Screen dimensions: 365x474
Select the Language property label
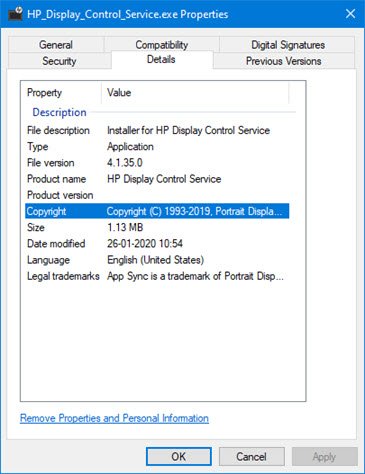coord(48,260)
